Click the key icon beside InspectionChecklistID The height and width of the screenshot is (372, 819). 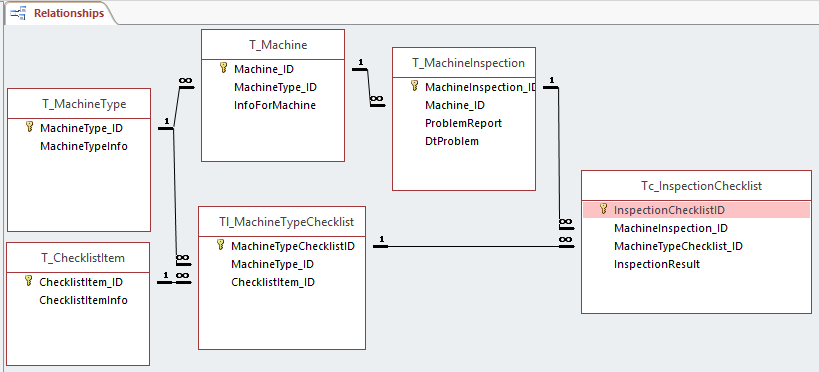pos(604,209)
